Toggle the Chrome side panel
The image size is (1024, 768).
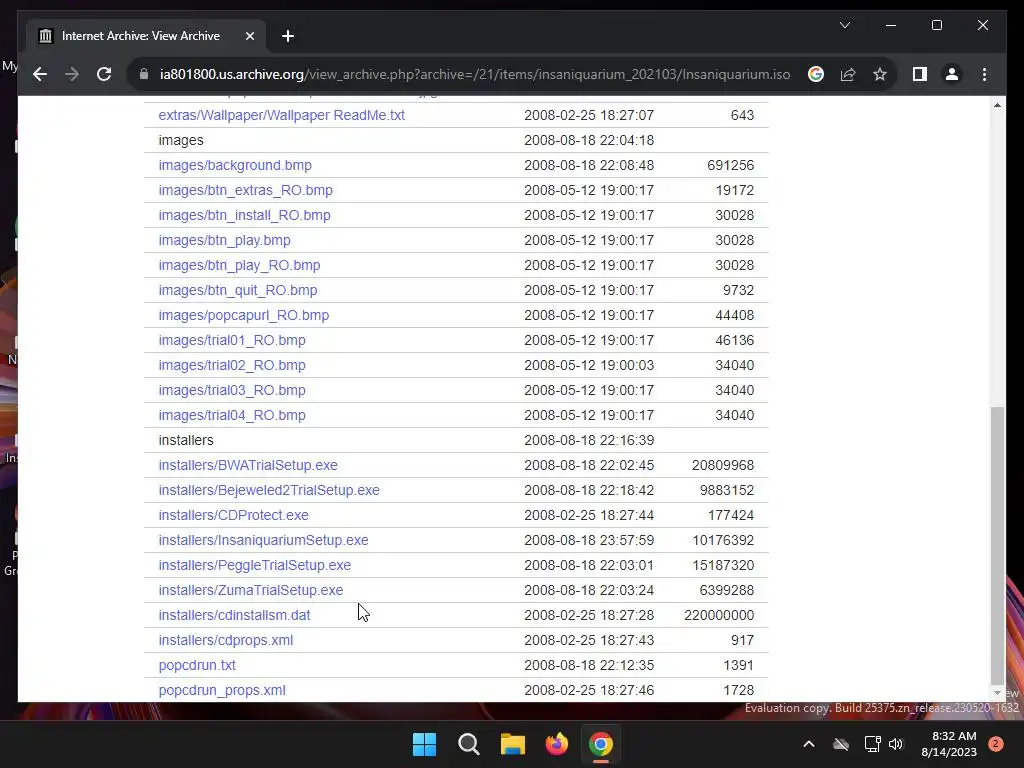920,74
